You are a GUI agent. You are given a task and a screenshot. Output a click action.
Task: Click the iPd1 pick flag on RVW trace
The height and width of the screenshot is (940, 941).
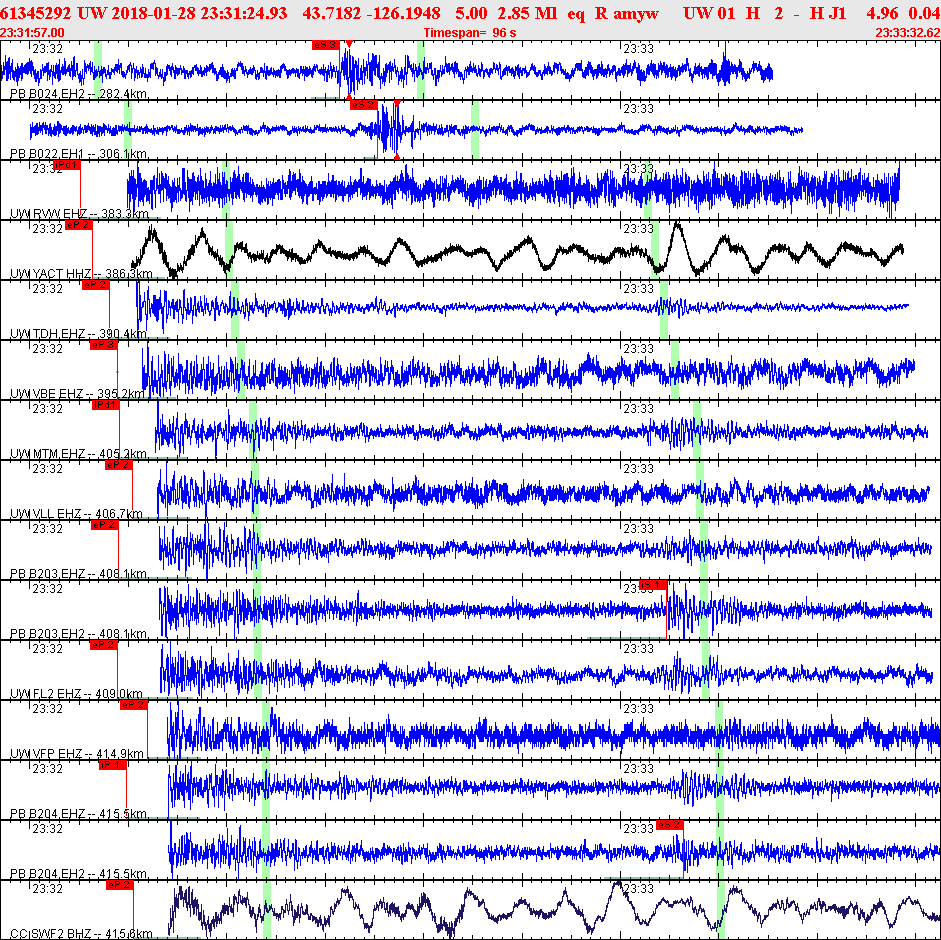coord(67,165)
